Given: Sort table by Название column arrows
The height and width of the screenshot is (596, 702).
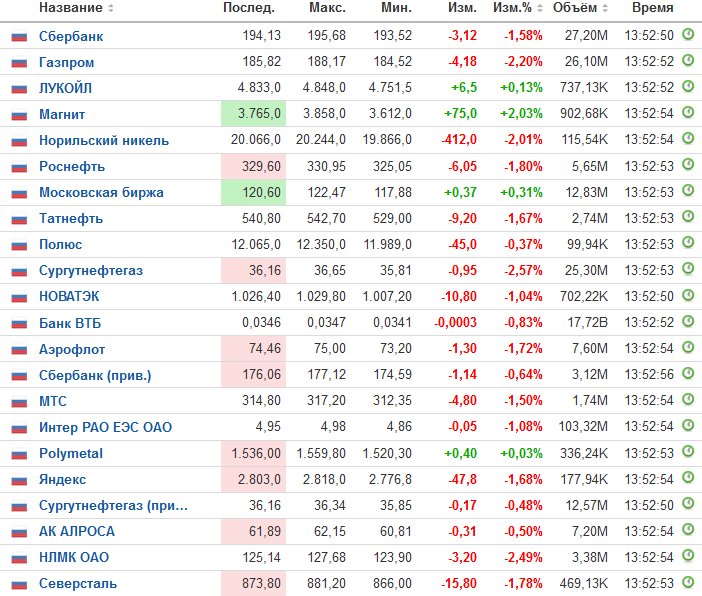Looking at the screenshot, I should 111,8.
